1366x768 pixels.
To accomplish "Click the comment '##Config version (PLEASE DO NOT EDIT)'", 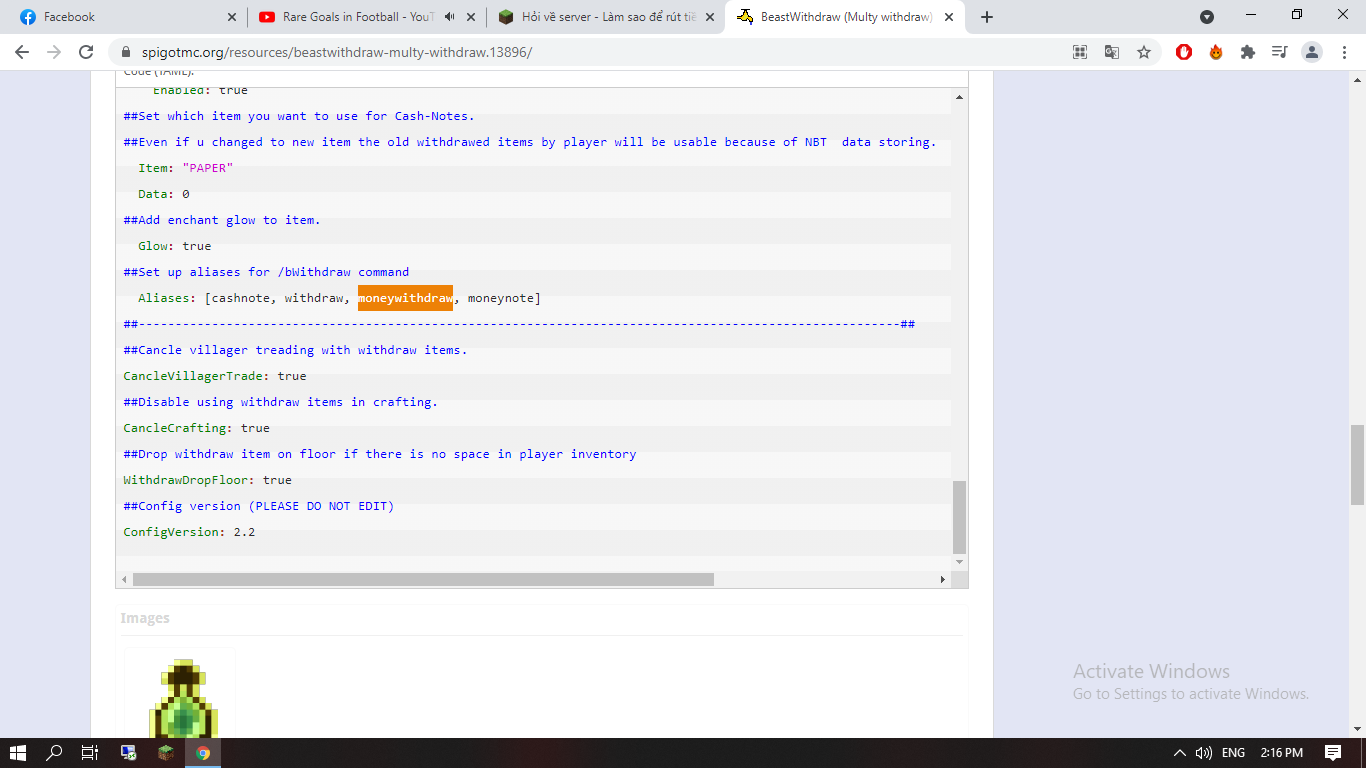I will click(259, 506).
